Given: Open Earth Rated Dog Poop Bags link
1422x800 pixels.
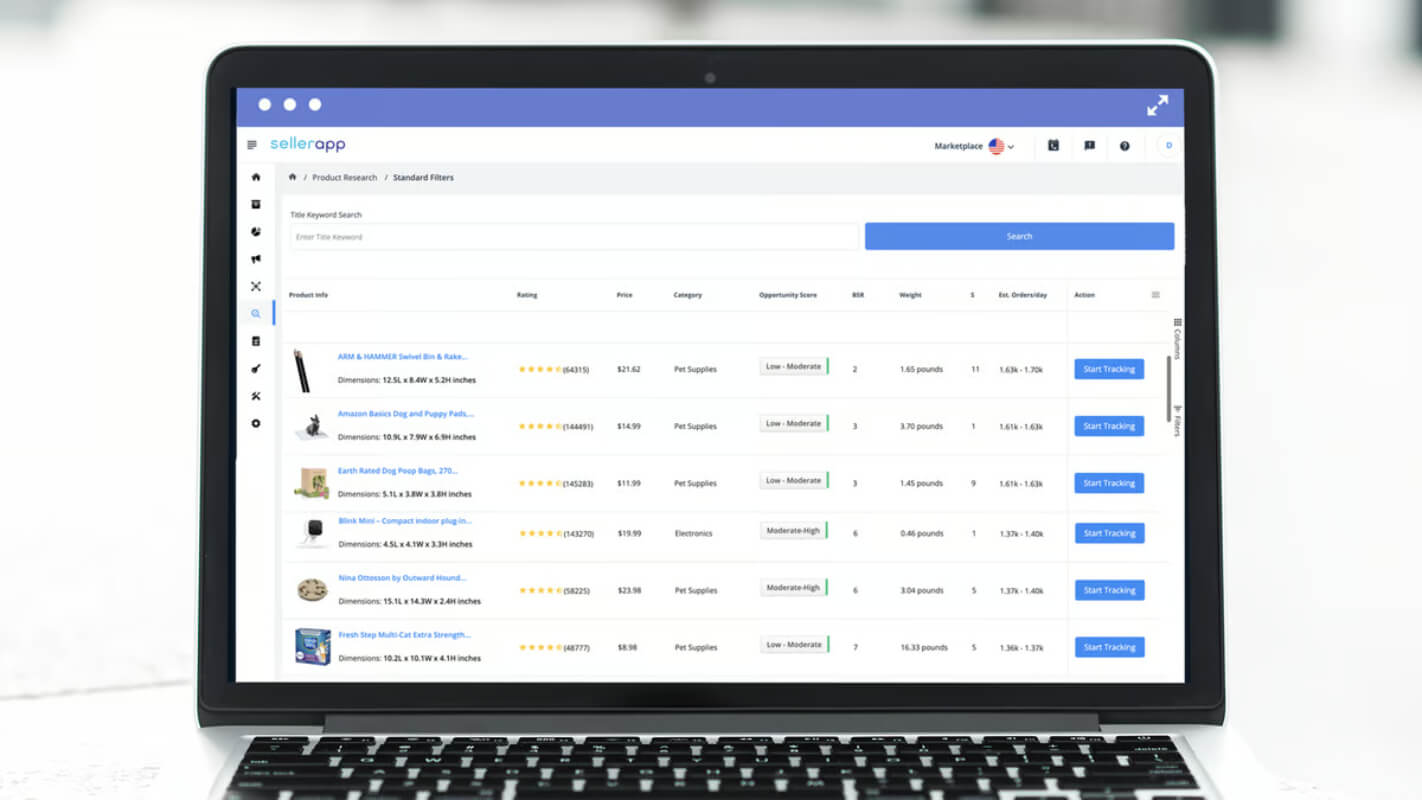Looking at the screenshot, I should [x=398, y=470].
